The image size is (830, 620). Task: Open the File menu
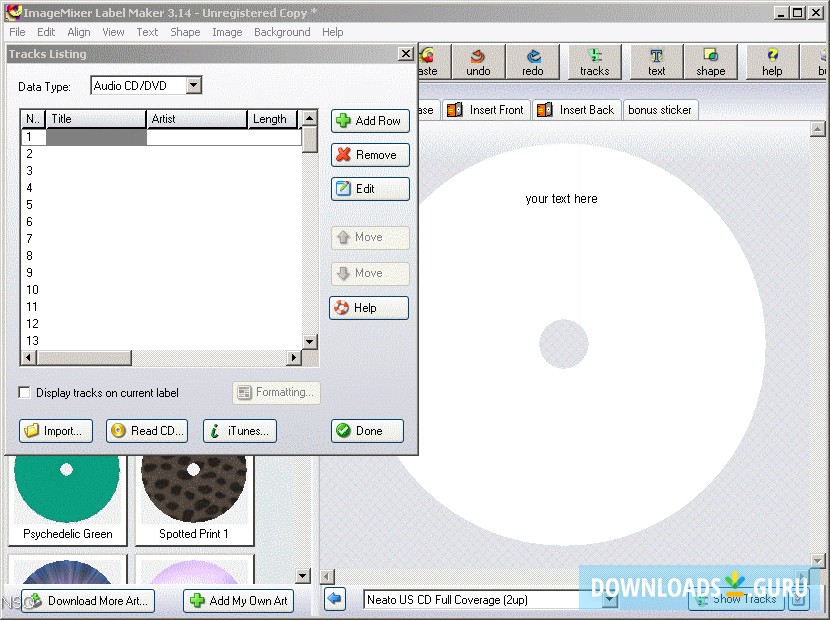[17, 32]
